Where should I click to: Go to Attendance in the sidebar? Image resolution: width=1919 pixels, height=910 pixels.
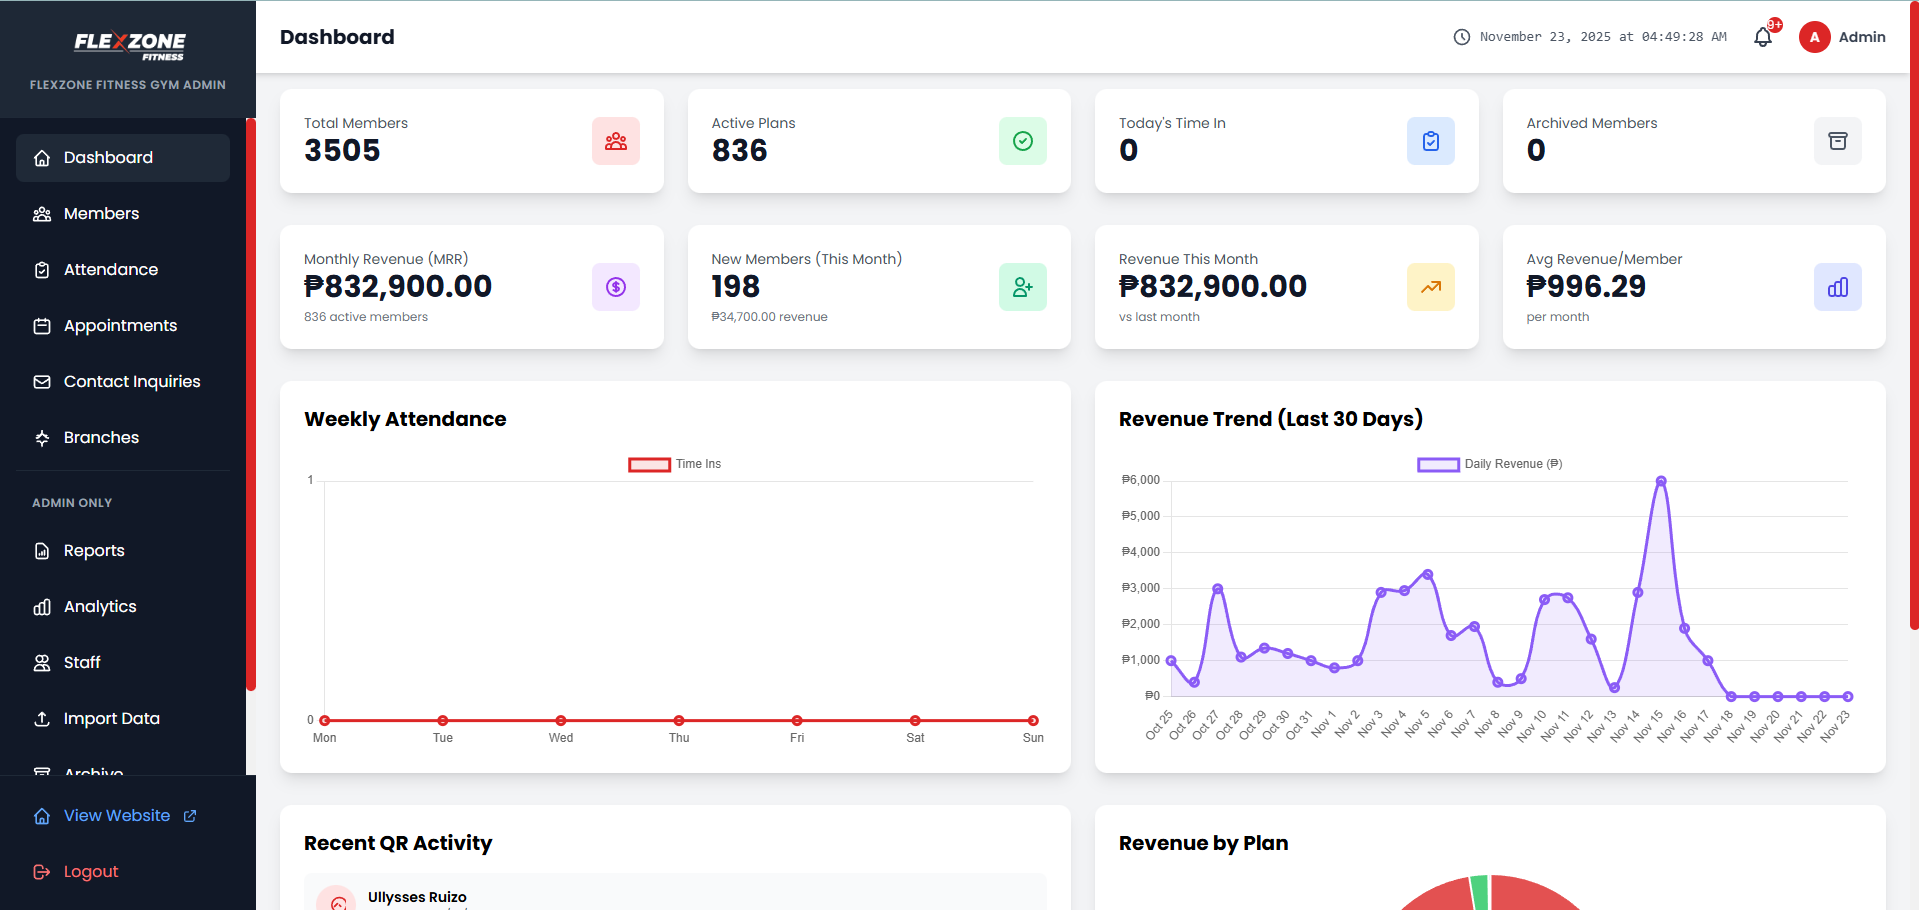coord(110,270)
